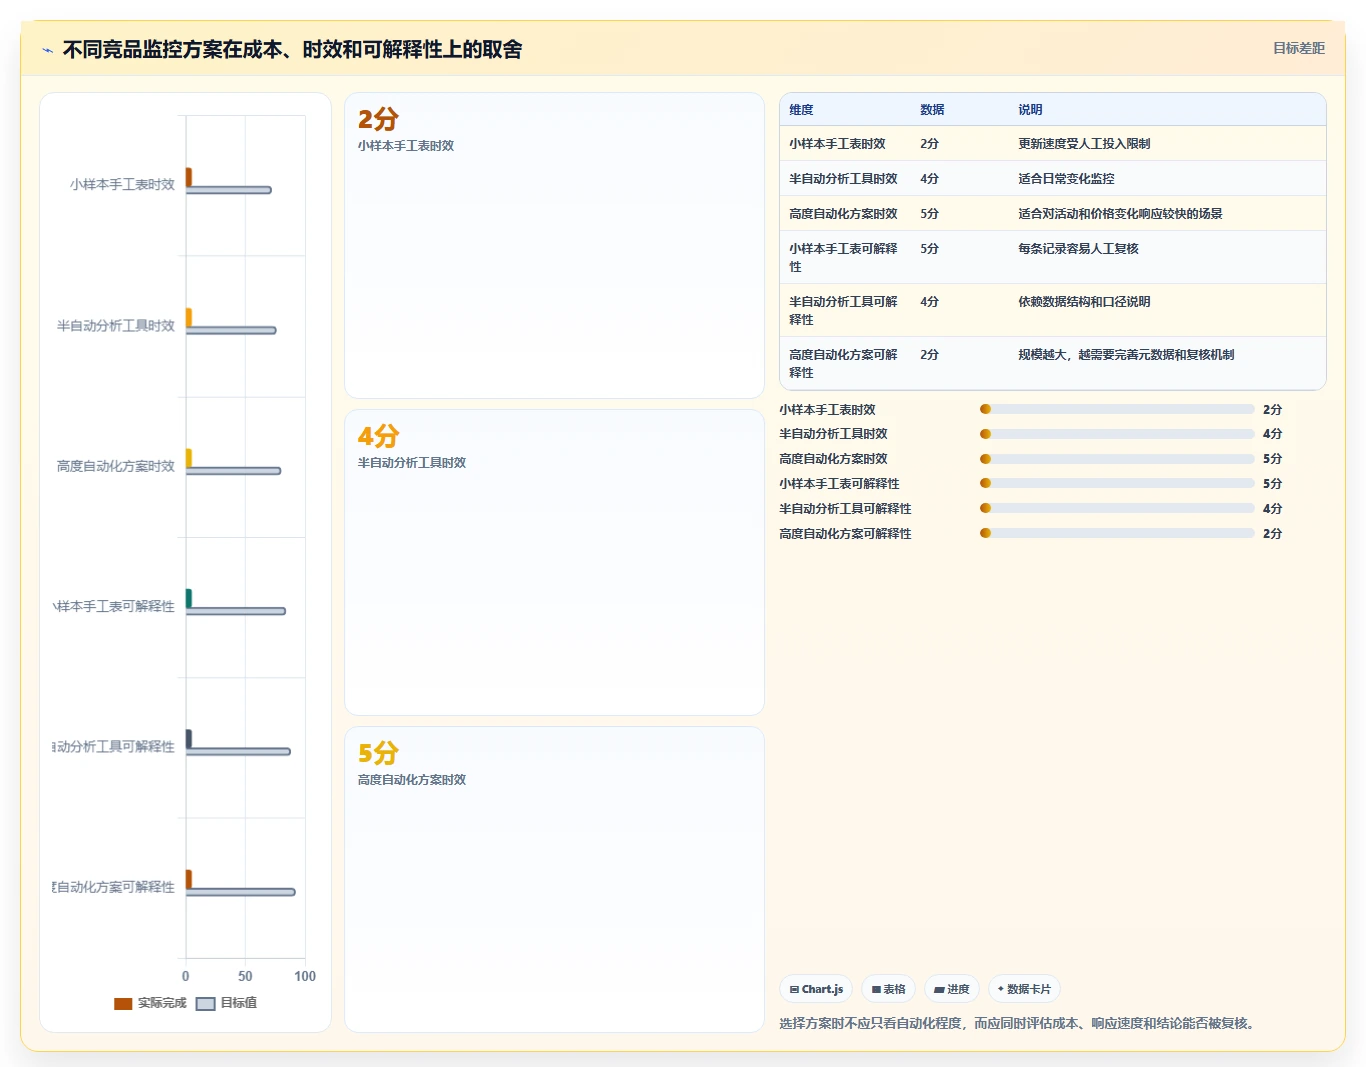Image resolution: width=1366 pixels, height=1067 pixels.
Task: Click the dark gray actual bar for 半自动分析工具可解释性
Action: [x=189, y=739]
